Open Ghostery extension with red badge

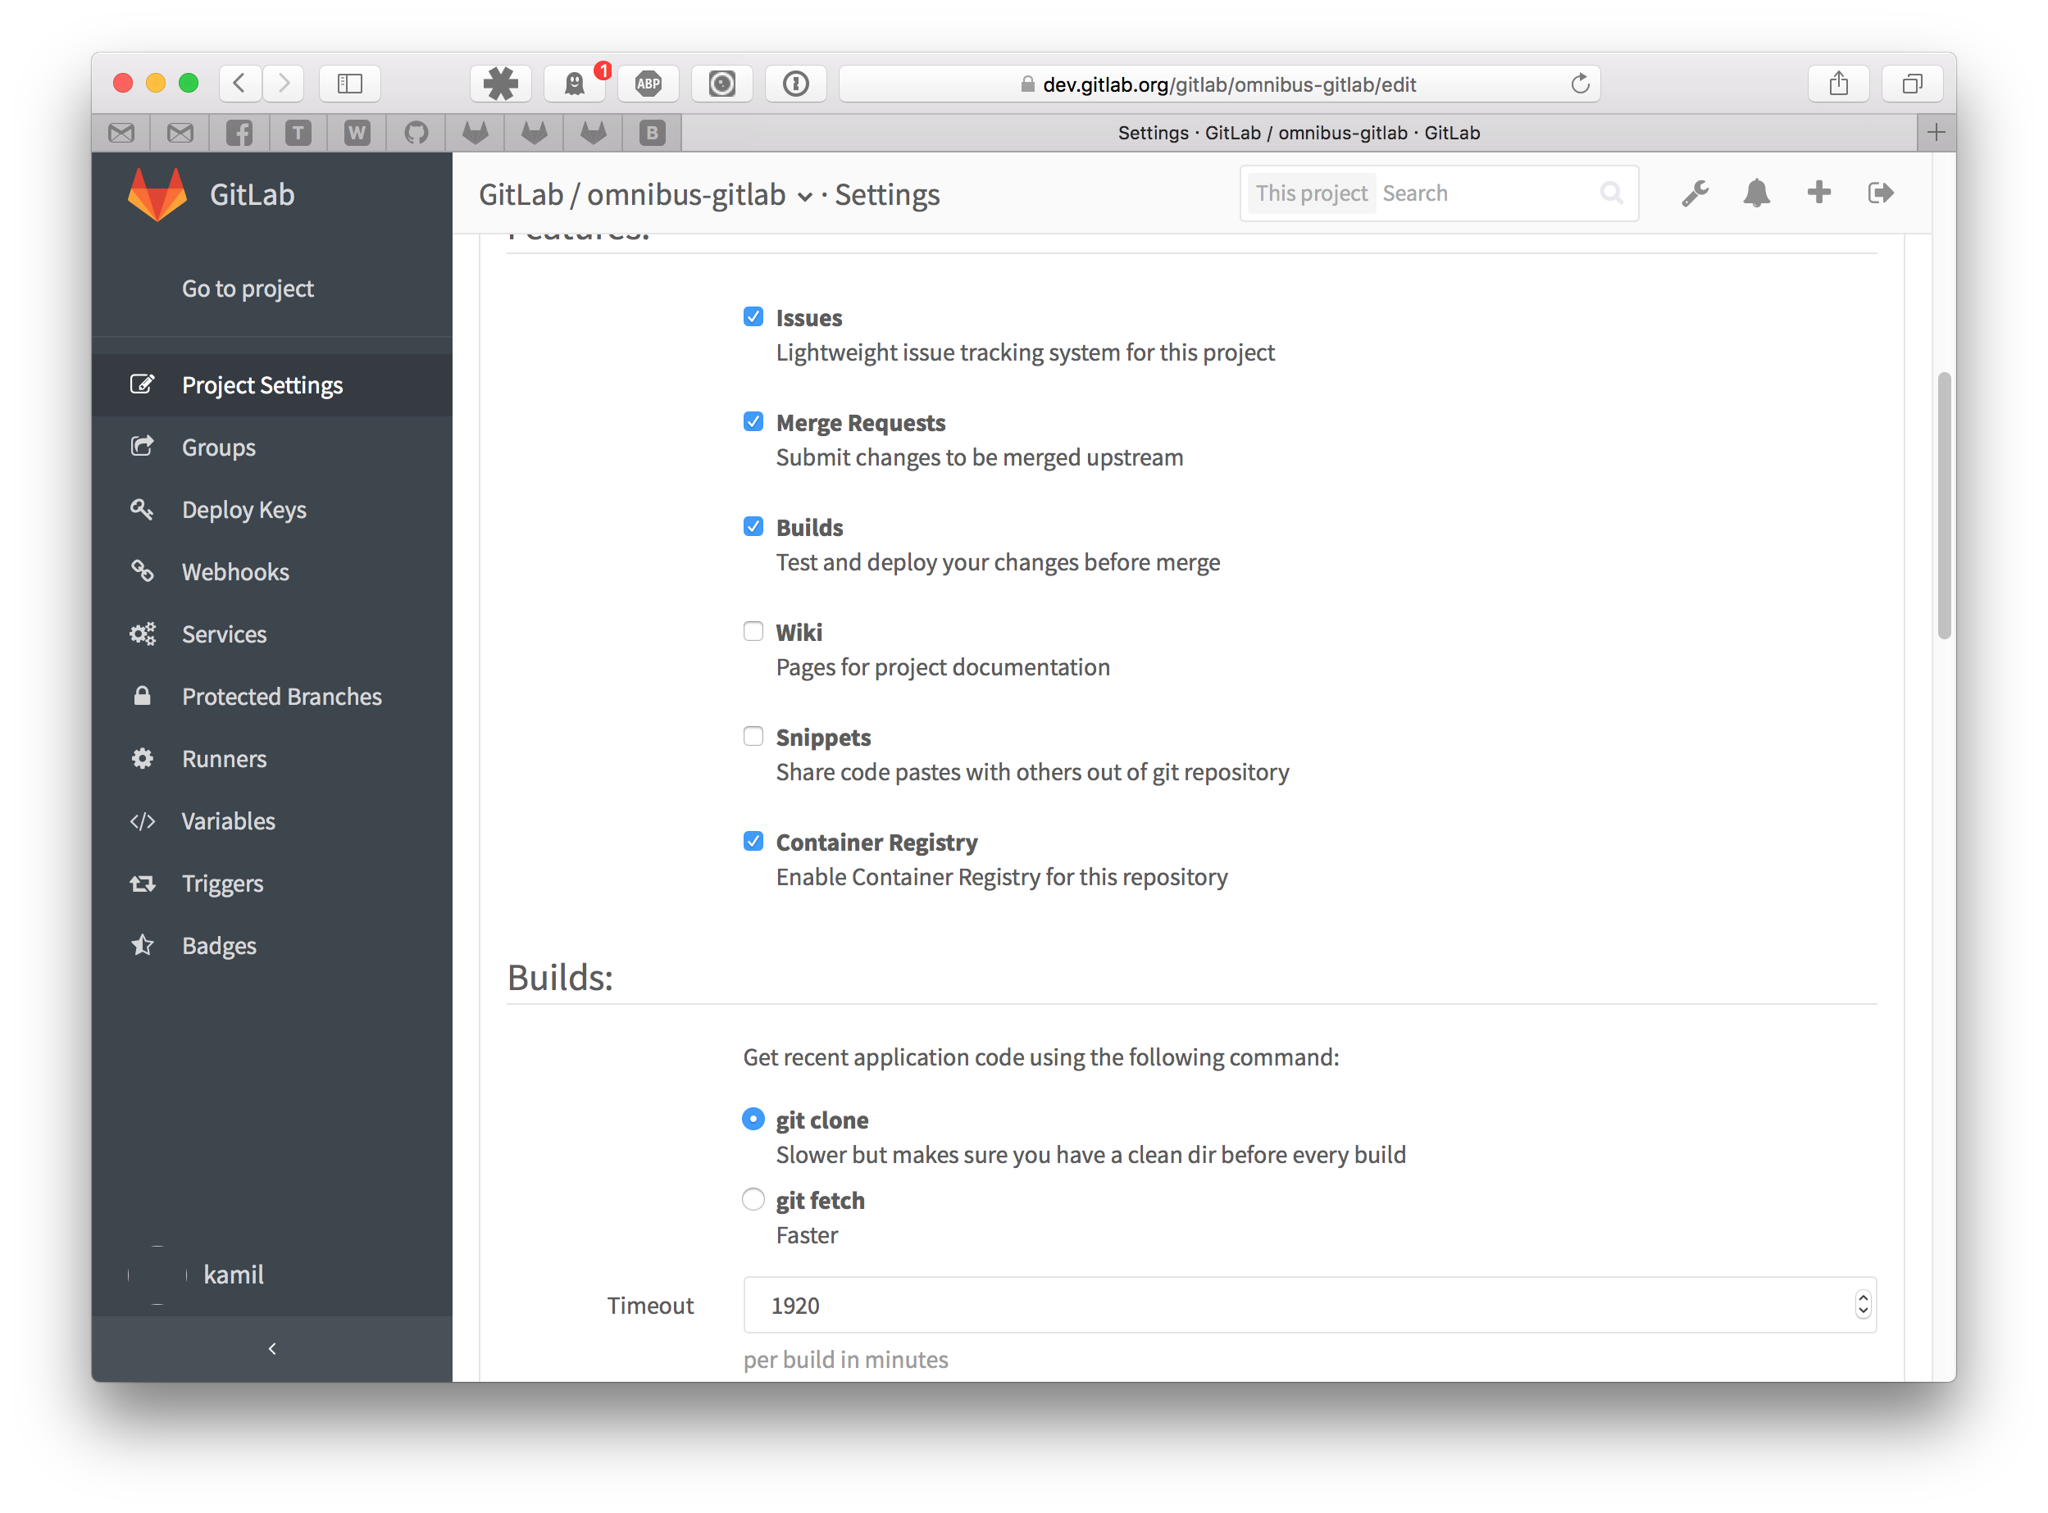[x=575, y=83]
